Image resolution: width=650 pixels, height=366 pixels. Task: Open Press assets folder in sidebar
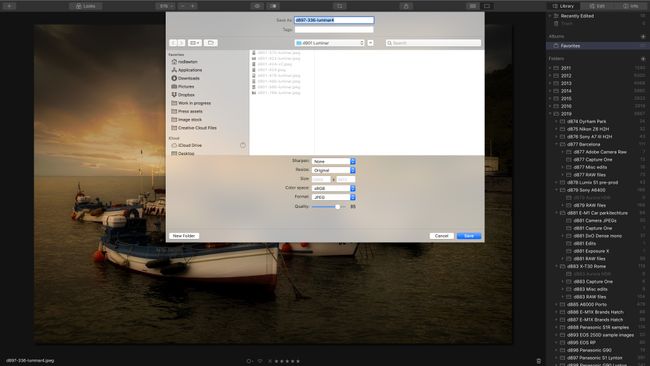click(187, 111)
